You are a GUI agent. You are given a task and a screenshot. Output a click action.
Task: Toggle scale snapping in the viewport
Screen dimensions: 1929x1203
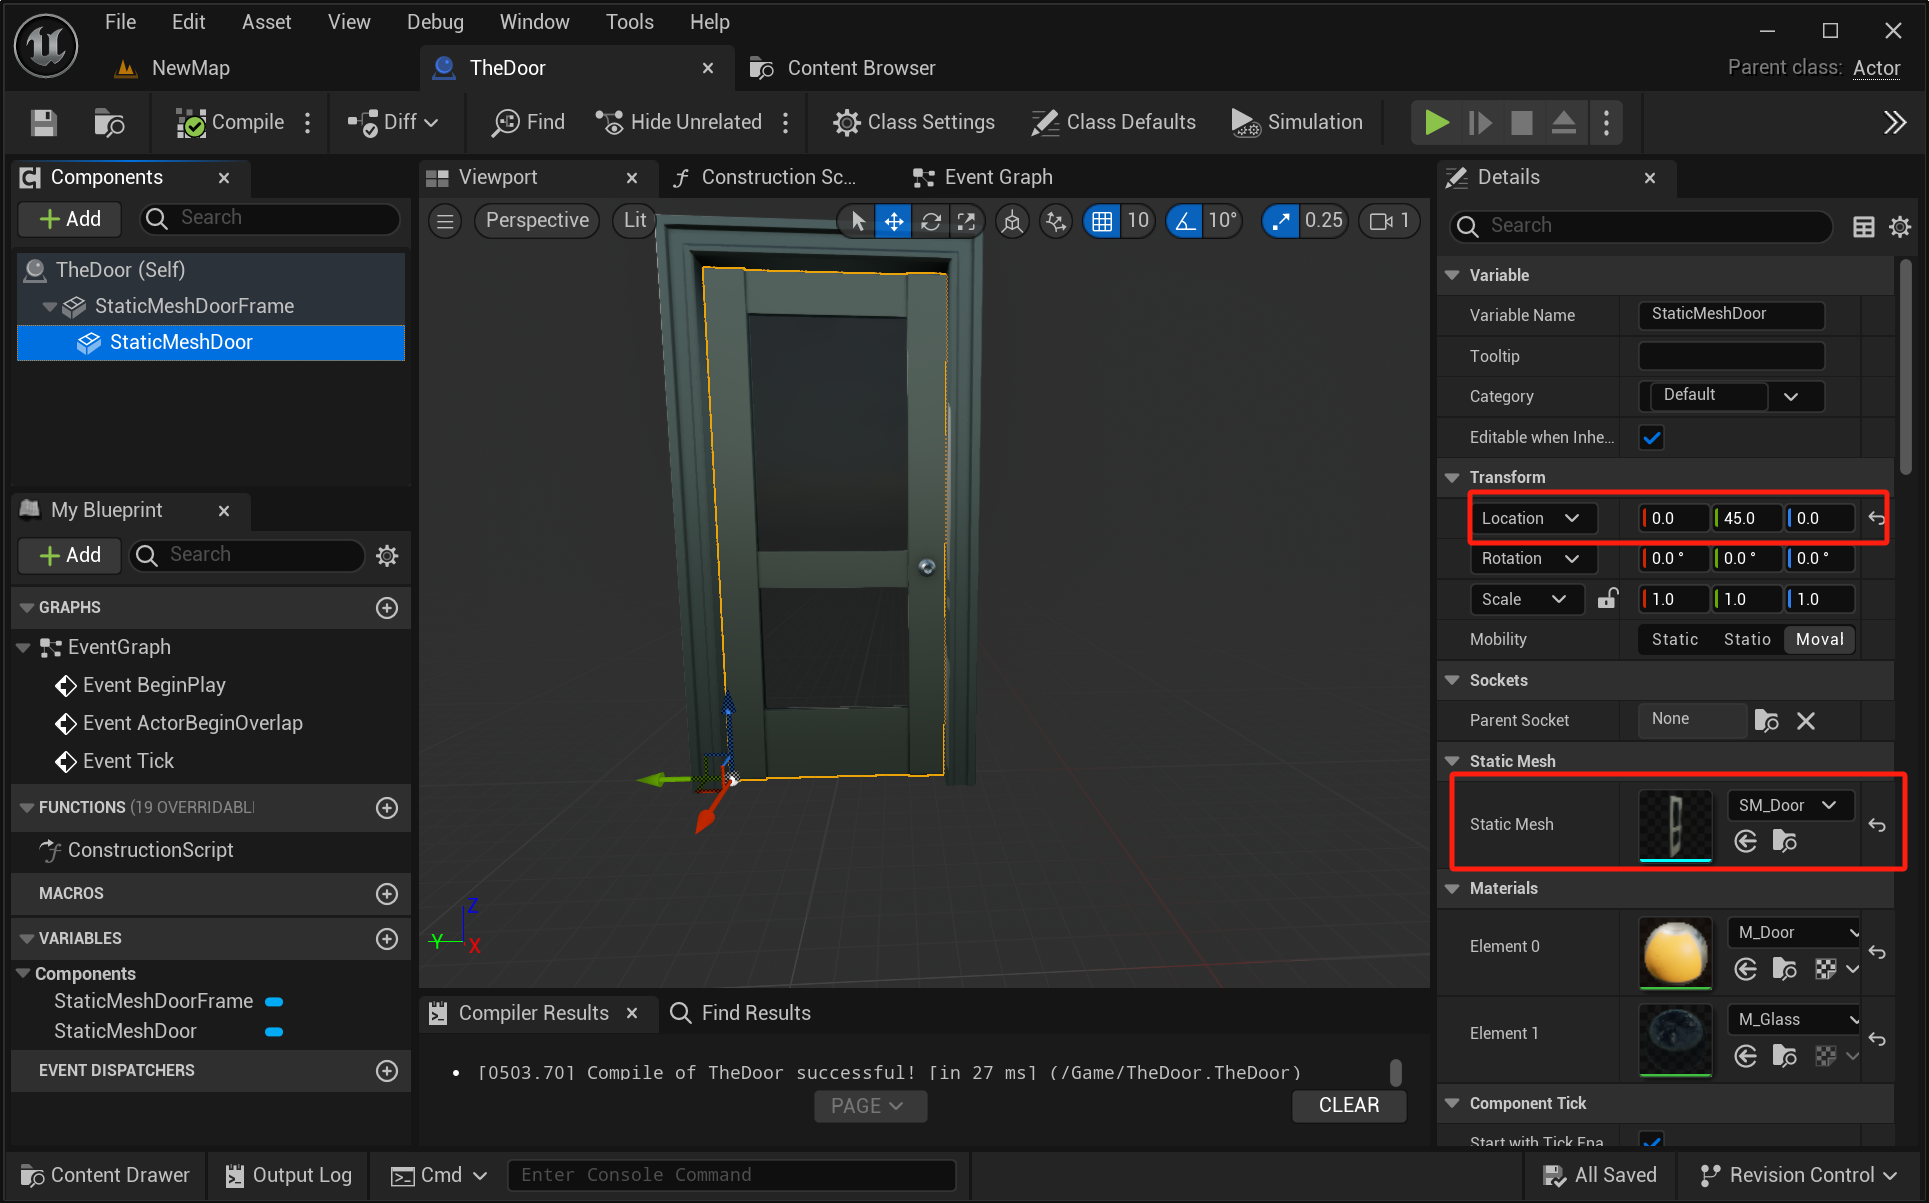pyautogui.click(x=1281, y=221)
